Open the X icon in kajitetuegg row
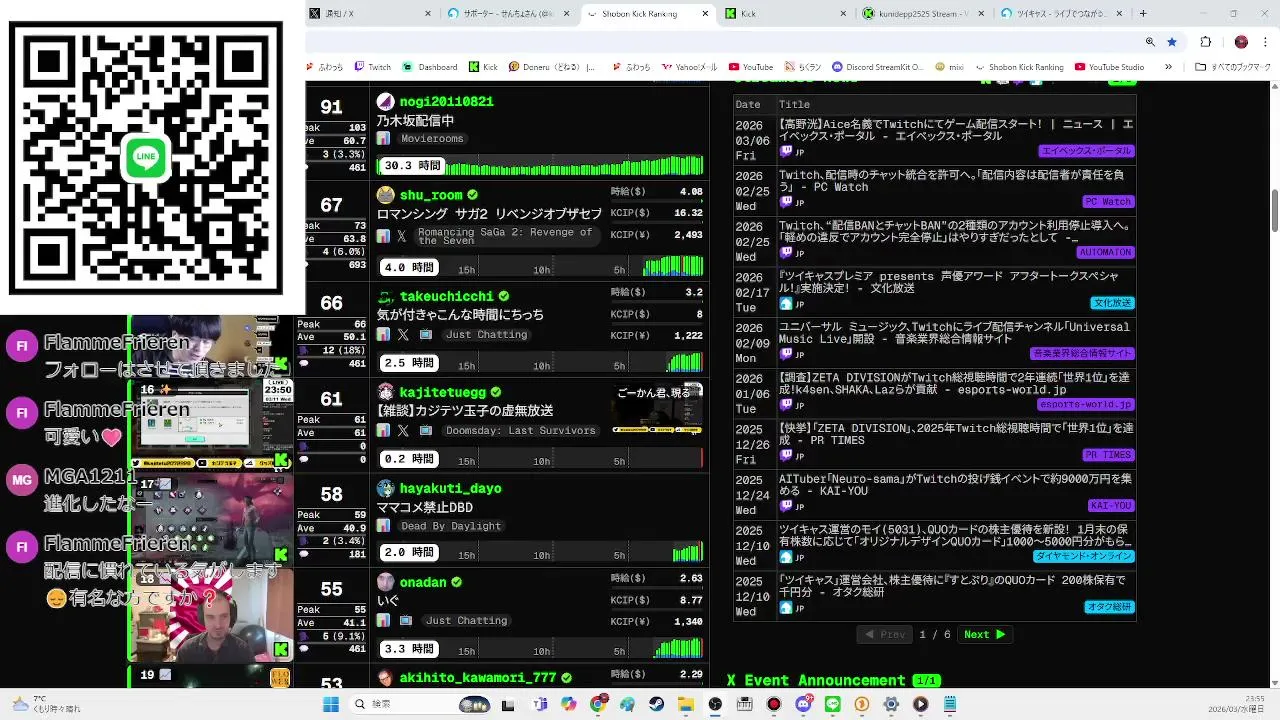Screen dimensions: 1280x720 (402, 430)
